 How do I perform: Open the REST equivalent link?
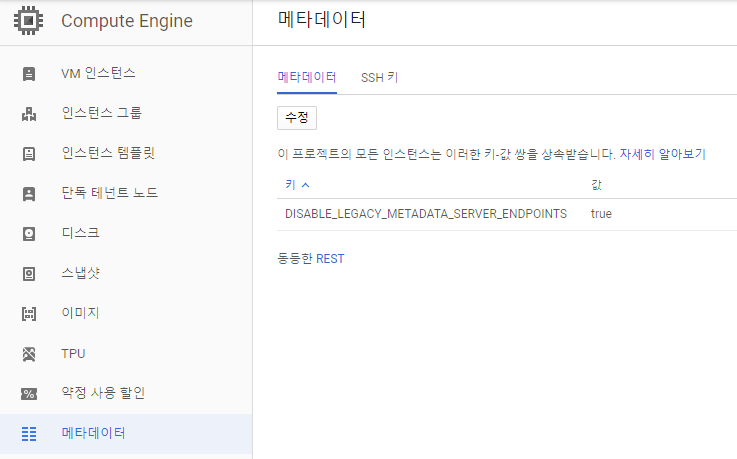pyautogui.click(x=330, y=259)
